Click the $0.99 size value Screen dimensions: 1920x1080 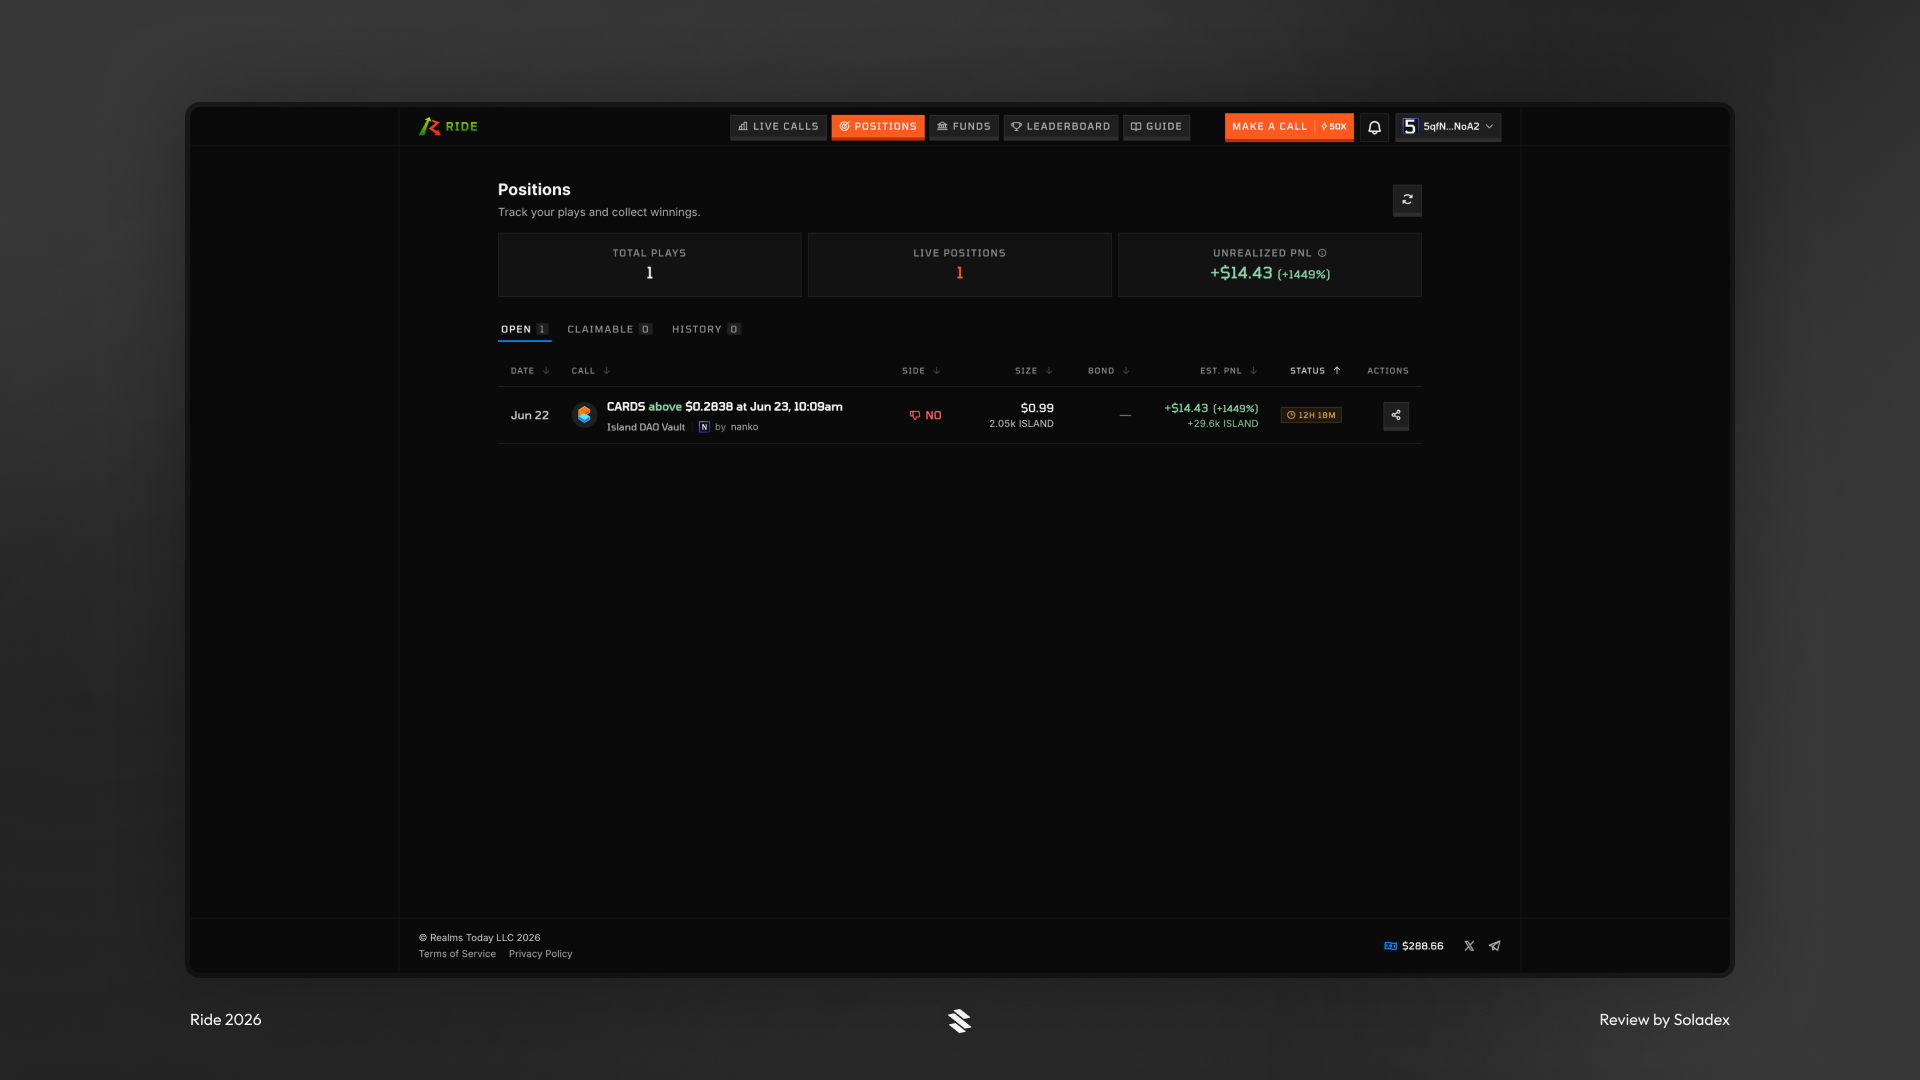1037,408
